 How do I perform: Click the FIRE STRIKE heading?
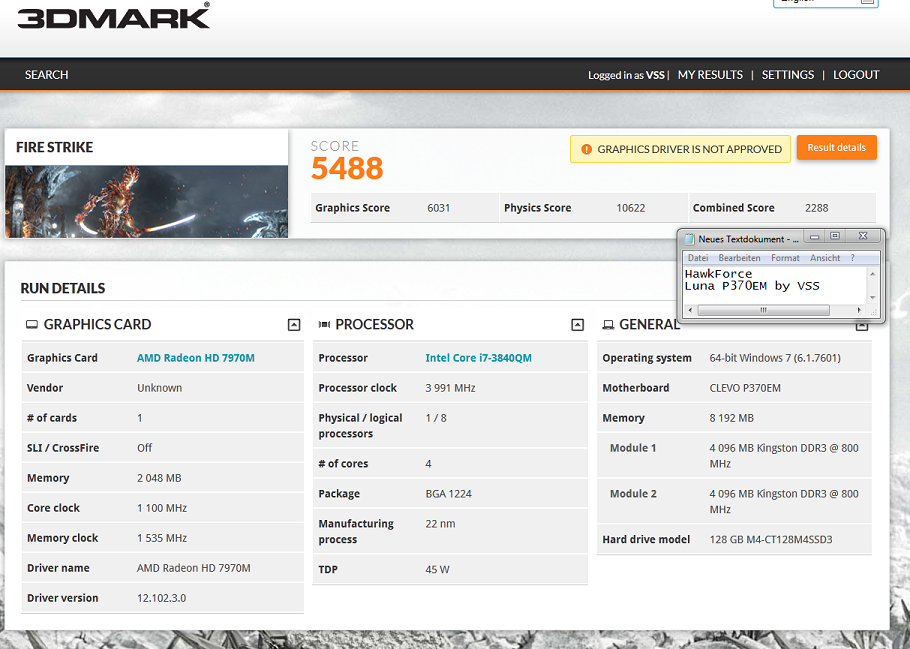pos(55,147)
